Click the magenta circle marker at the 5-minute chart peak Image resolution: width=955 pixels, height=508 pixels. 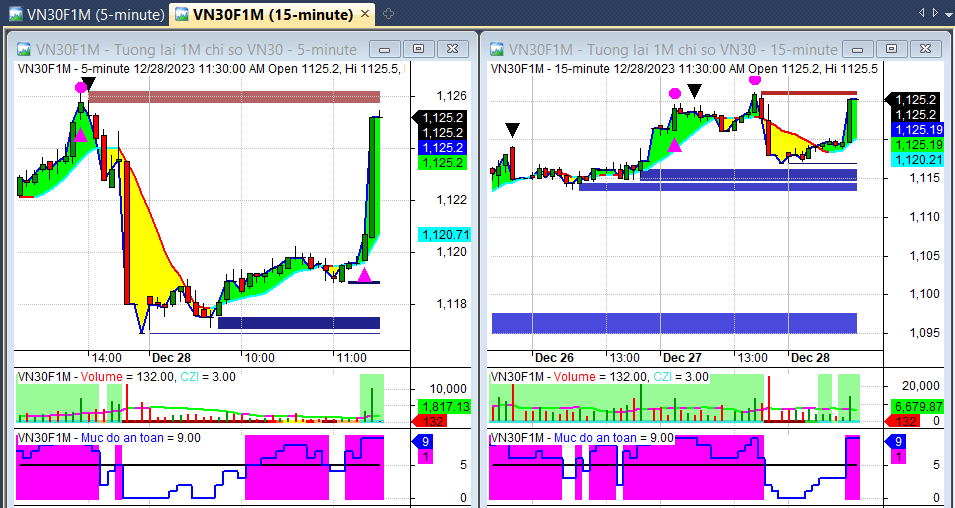(81, 87)
